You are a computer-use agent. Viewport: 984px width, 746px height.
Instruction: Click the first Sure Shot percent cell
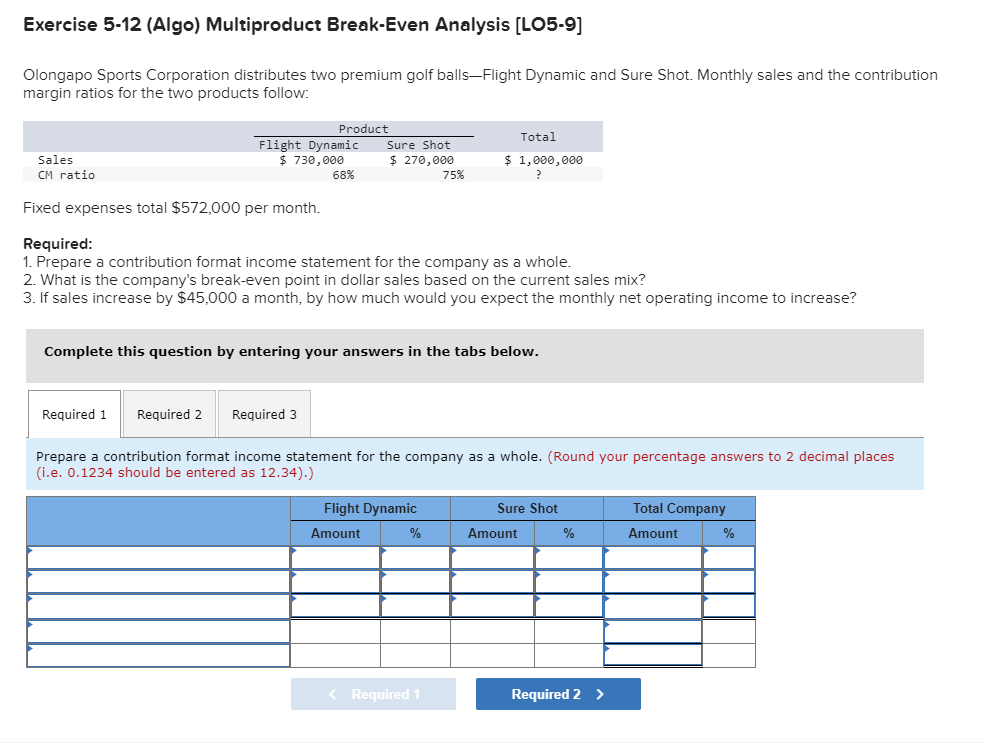coord(568,557)
